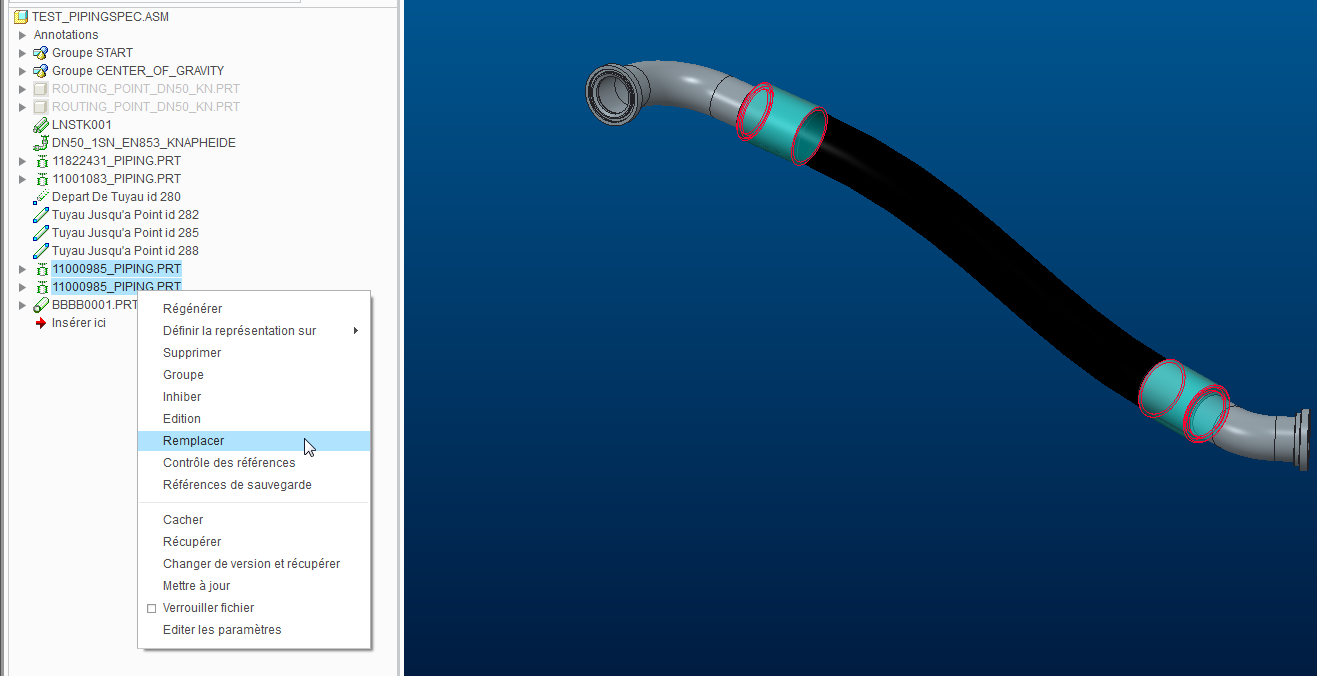Select Tuyau Jusqu'a Point id 285 row
Screen dimensions: 1317x676
click(x=125, y=233)
